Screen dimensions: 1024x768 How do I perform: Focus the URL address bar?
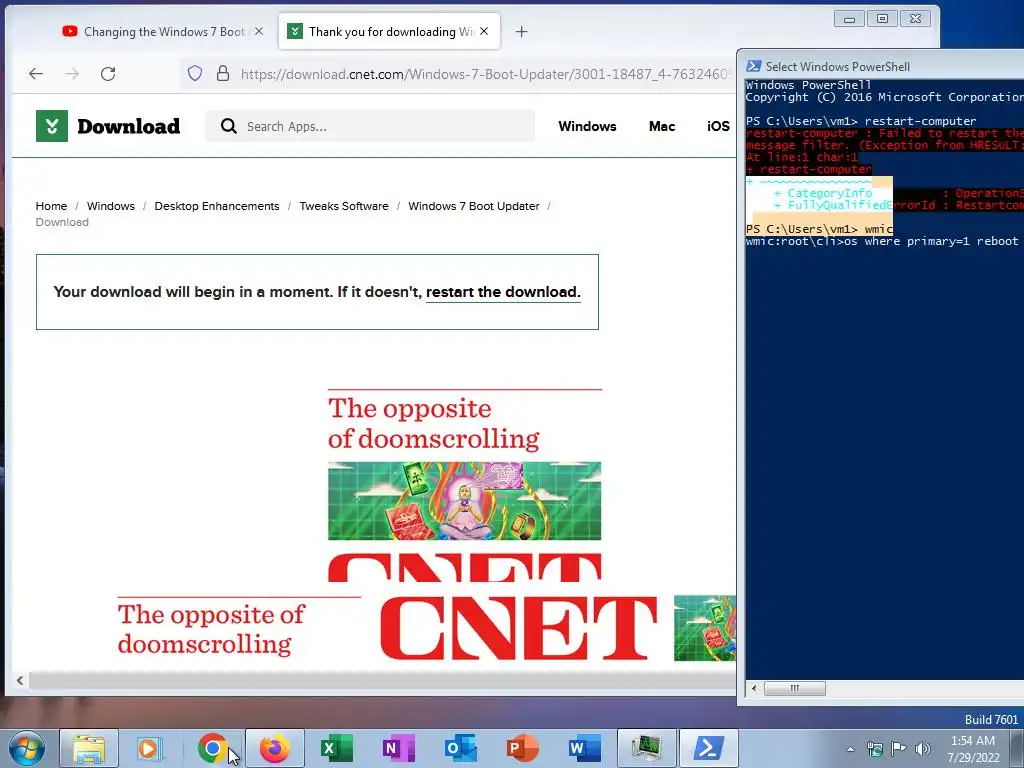pos(483,74)
